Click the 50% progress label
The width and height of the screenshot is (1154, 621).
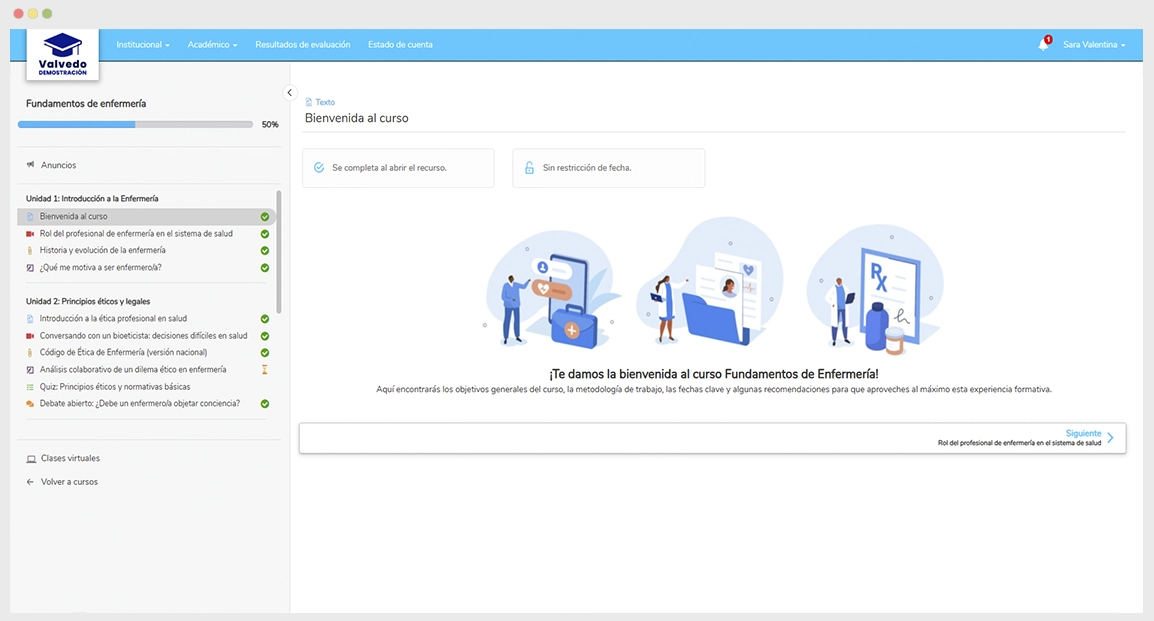tap(270, 125)
